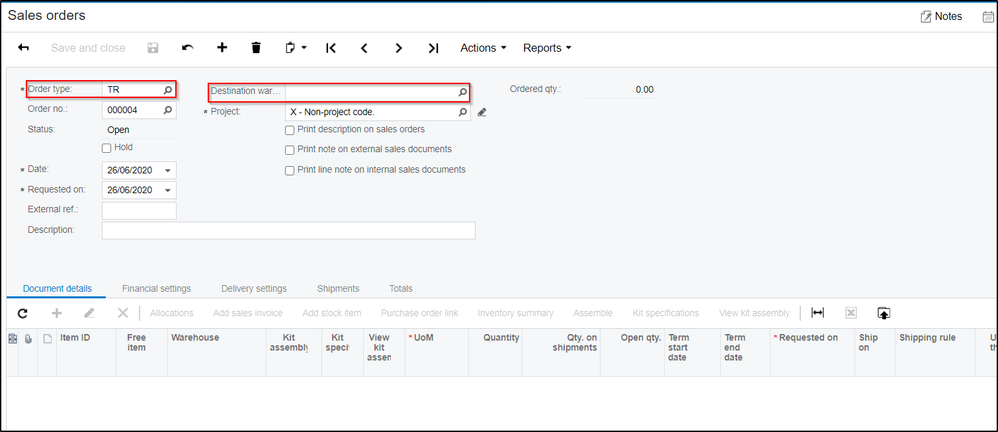998x432 pixels.
Task: Open Notes at the top right
Action: (941, 16)
